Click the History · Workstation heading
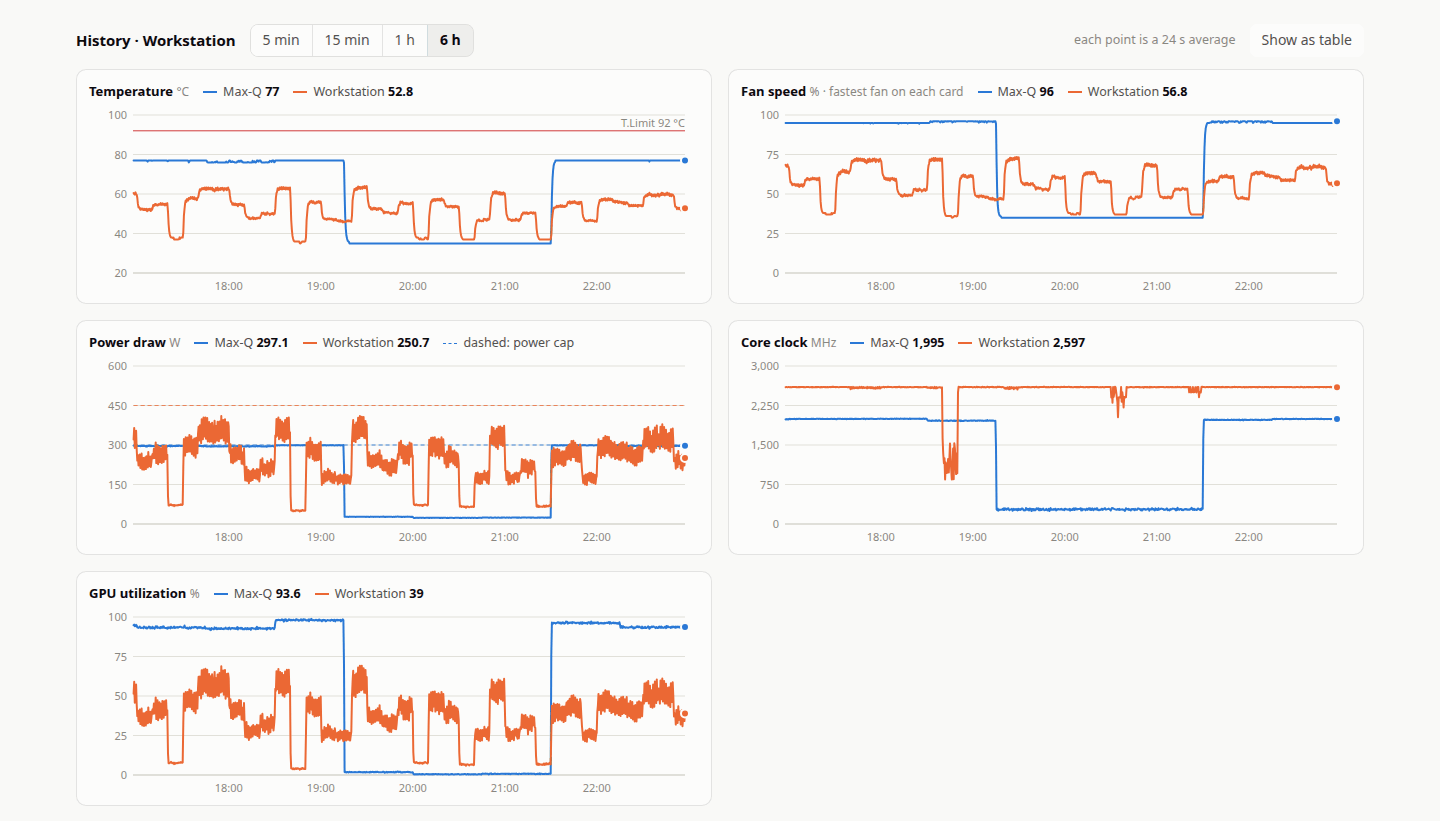This screenshot has height=821, width=1440. pyautogui.click(x=156, y=41)
